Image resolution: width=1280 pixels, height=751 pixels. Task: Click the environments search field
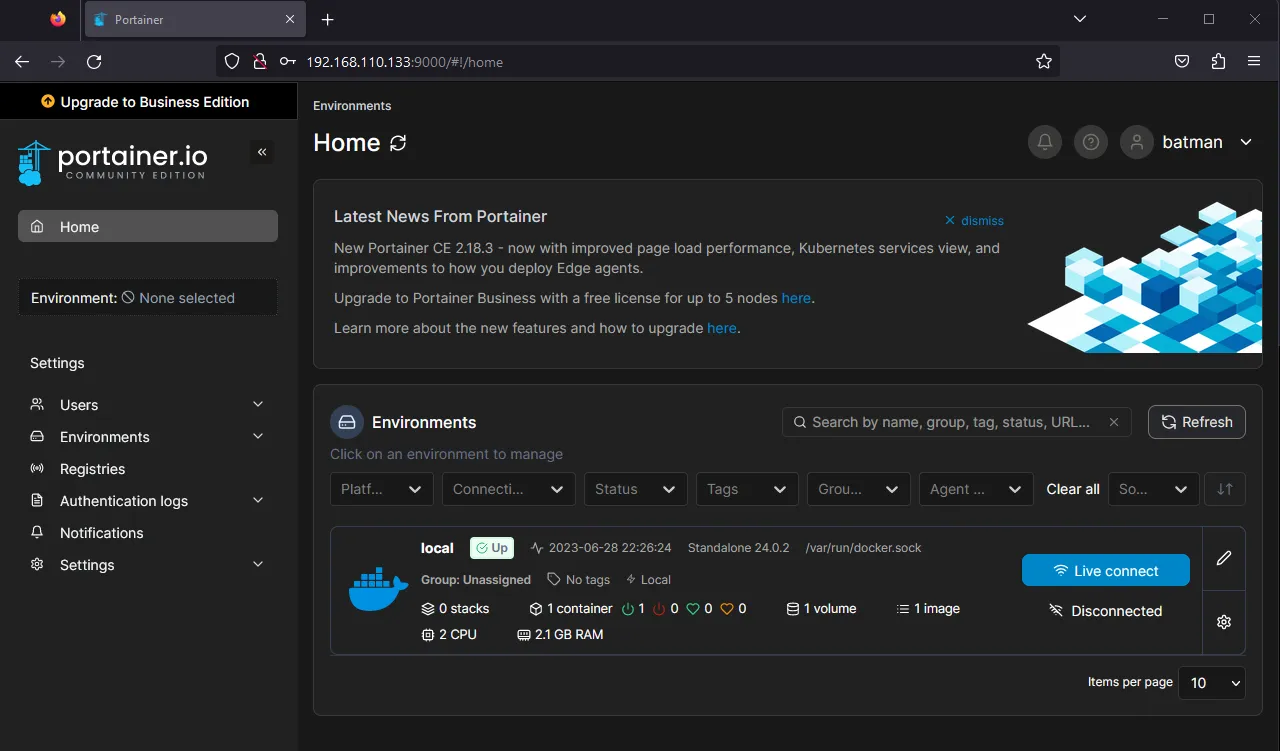pyautogui.click(x=950, y=422)
